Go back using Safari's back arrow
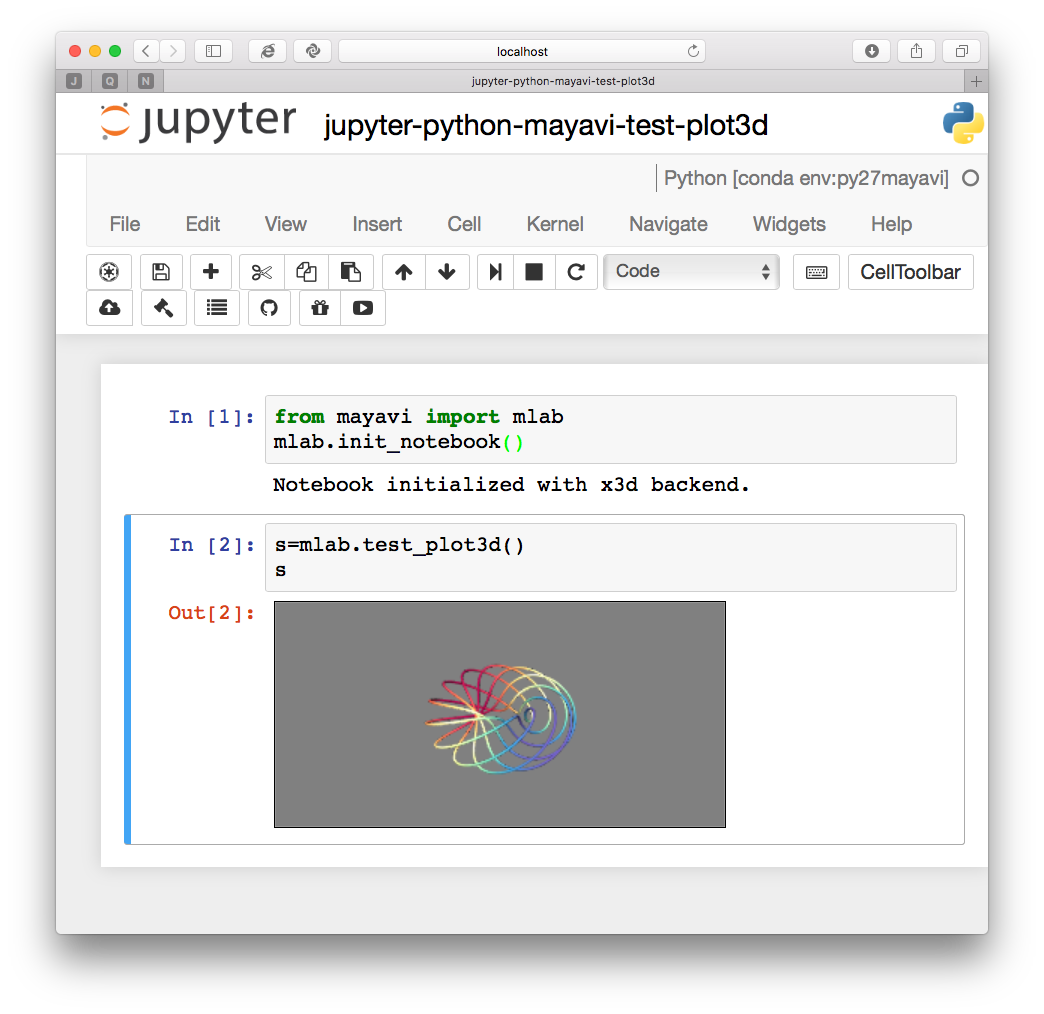1044x1014 pixels. pyautogui.click(x=146, y=51)
